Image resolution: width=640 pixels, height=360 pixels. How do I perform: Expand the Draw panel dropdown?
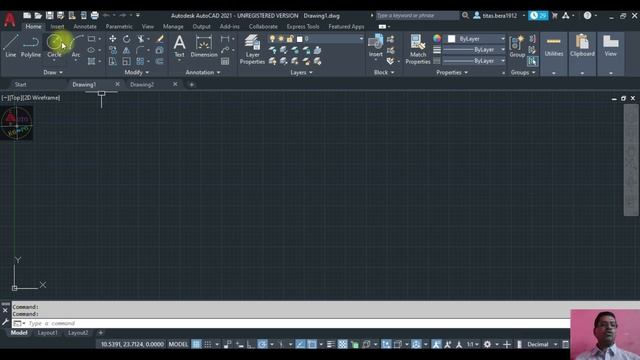coord(53,72)
